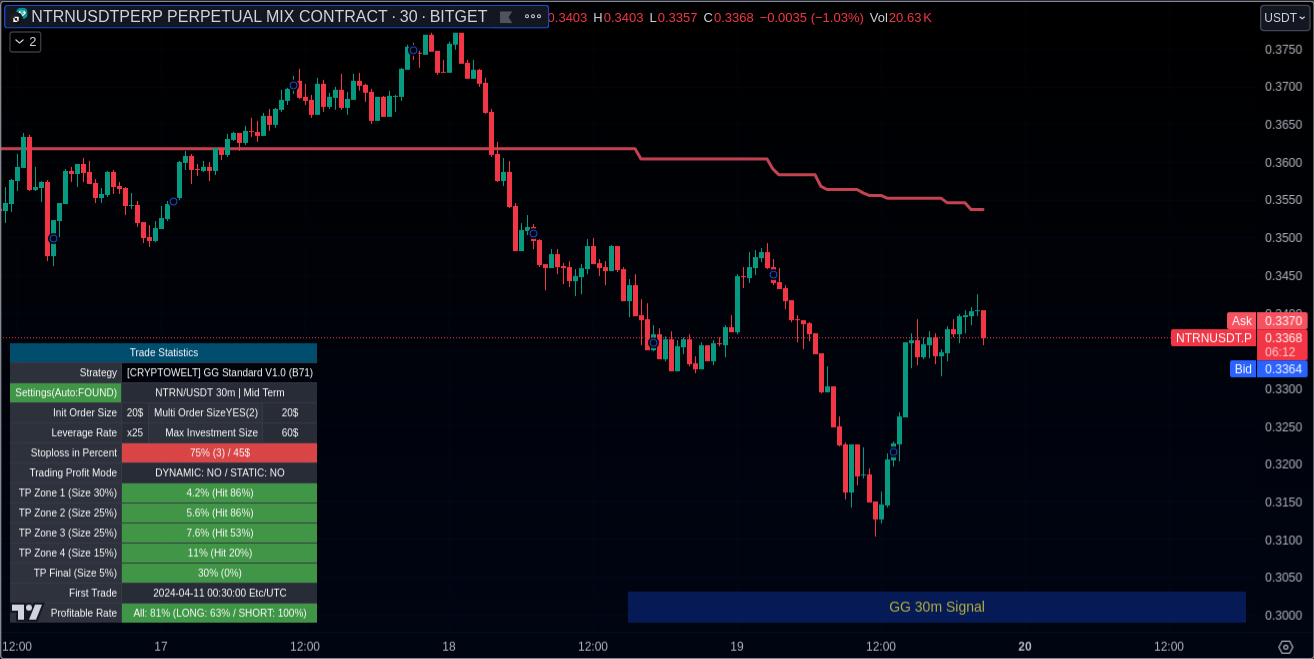
Task: Select the NTRNUSDT.P last price label
Action: [x=1212, y=338]
